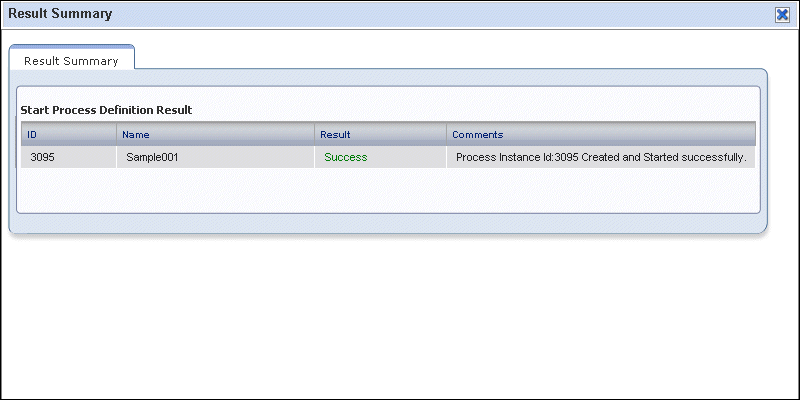Select the Sample001 name cell

point(215,157)
